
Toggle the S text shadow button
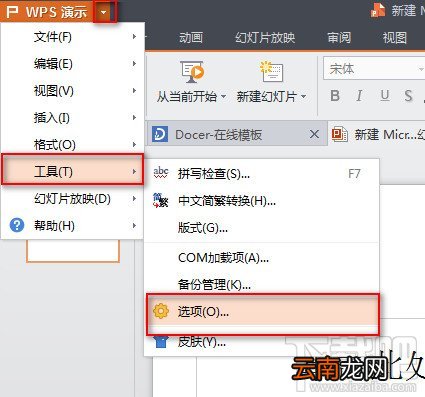coord(408,96)
